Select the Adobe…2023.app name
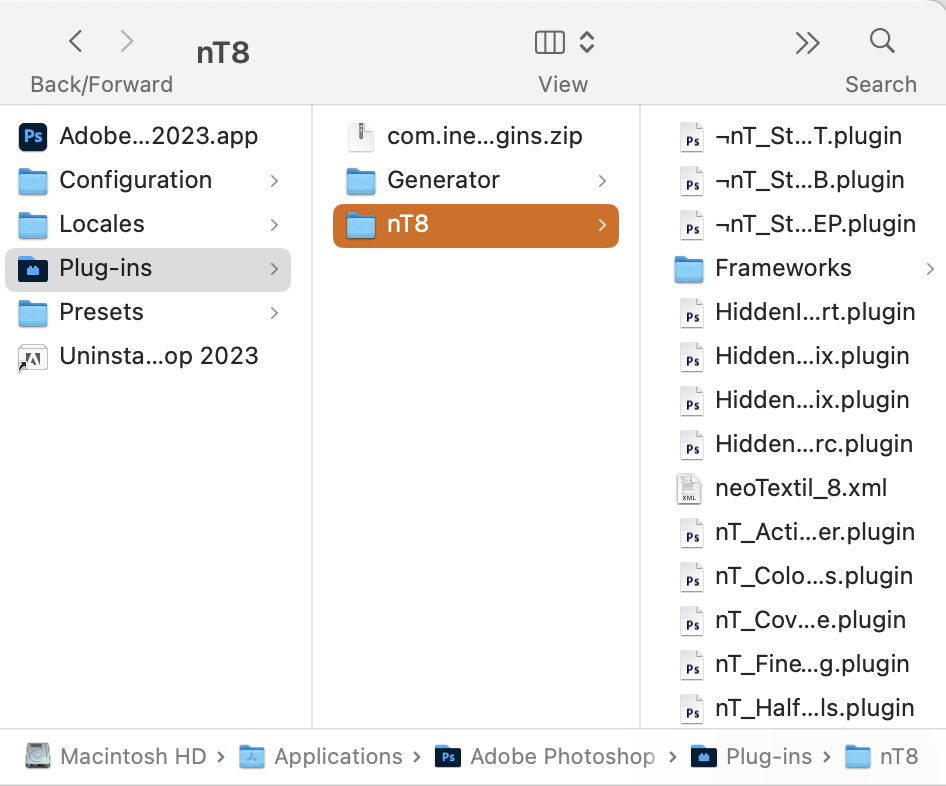946x786 pixels. pos(159,136)
